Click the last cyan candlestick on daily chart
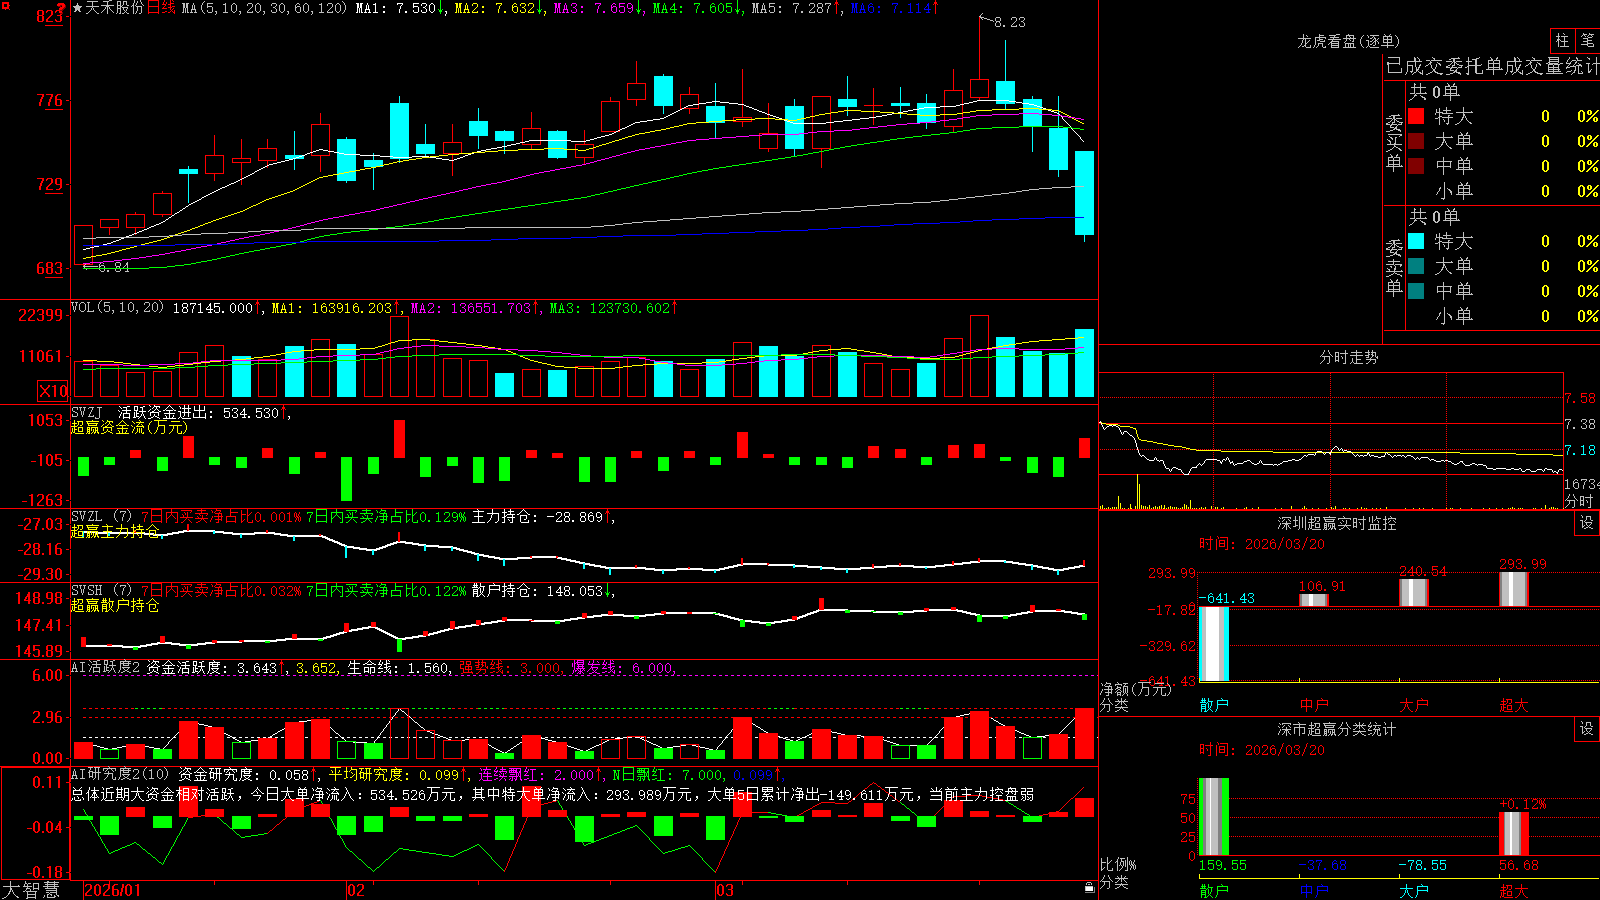The image size is (1600, 900). pos(1085,193)
